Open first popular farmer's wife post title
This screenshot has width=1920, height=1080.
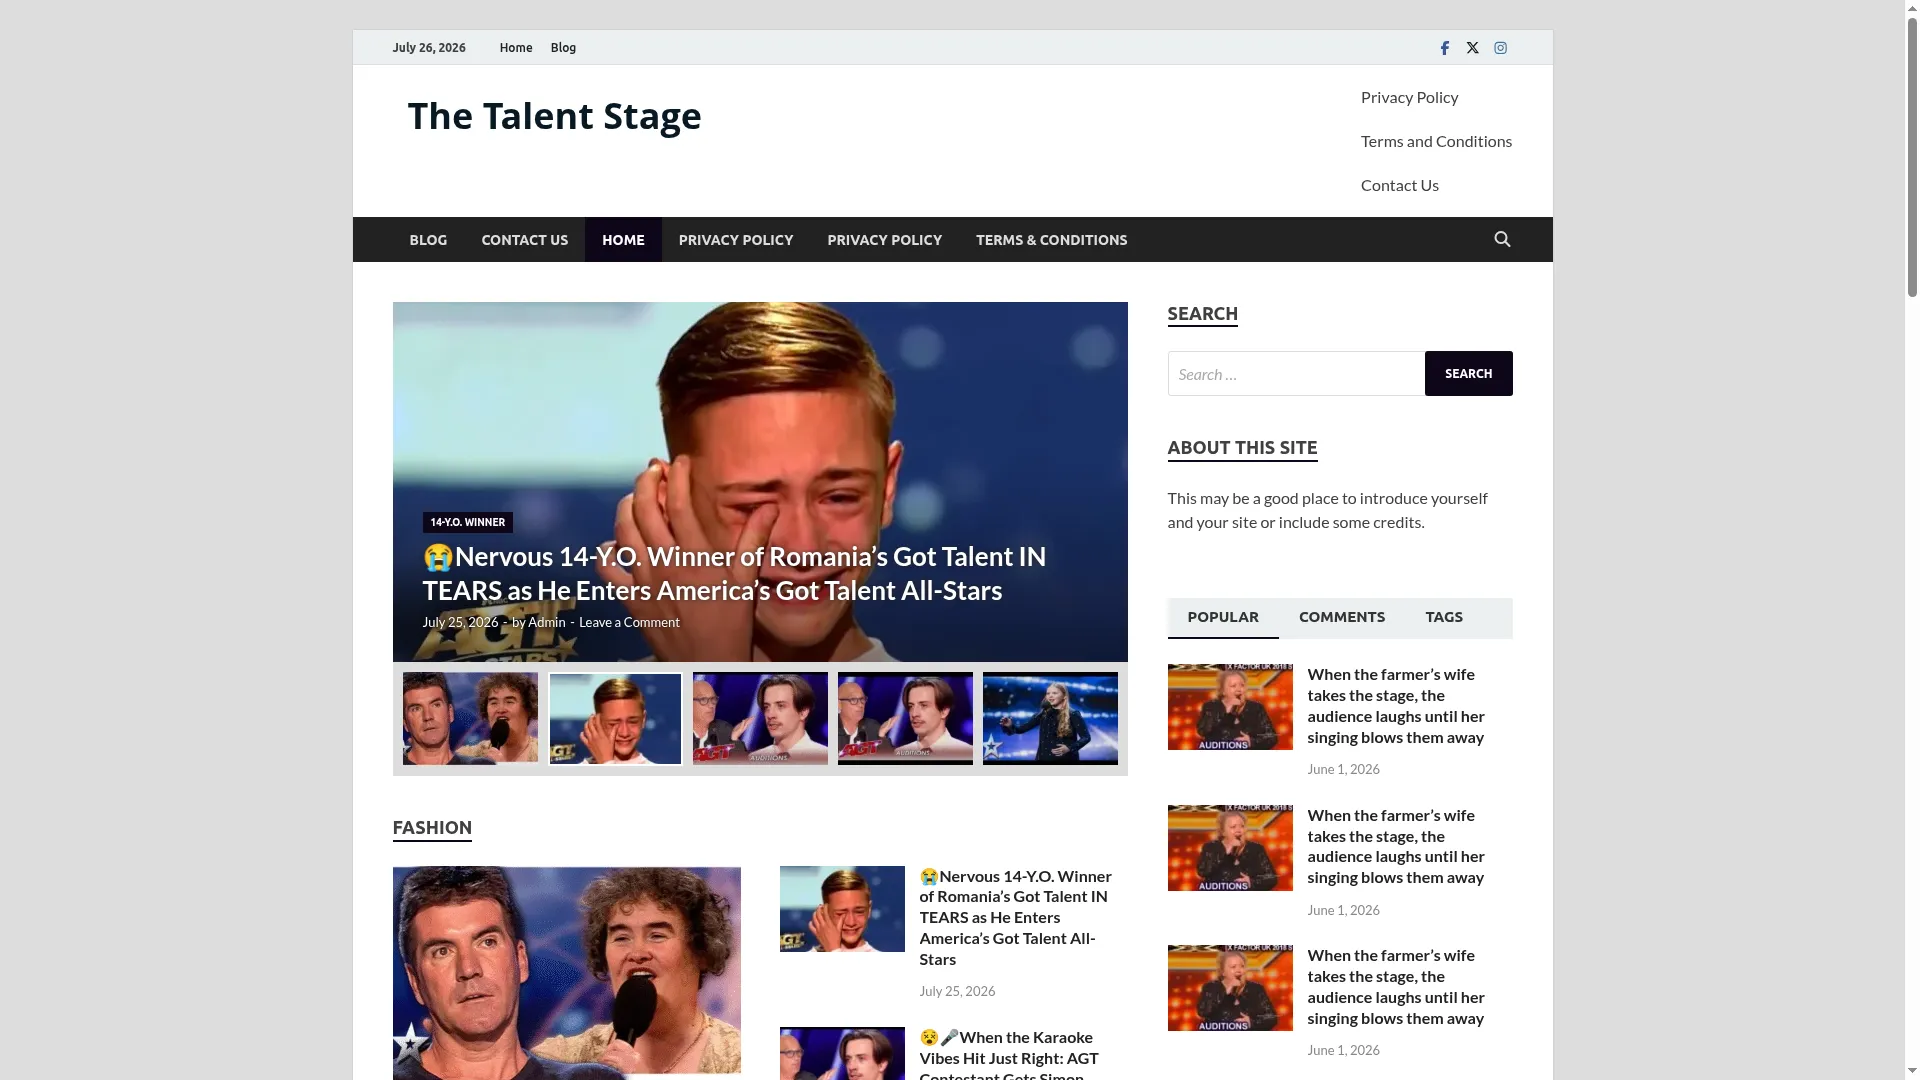click(1396, 706)
